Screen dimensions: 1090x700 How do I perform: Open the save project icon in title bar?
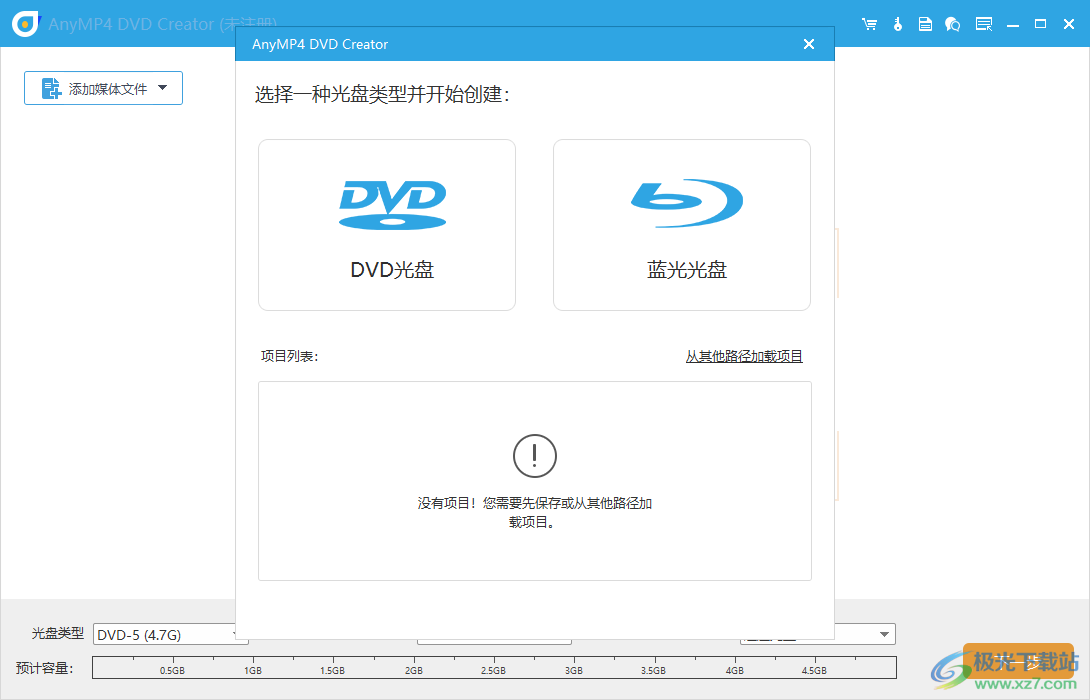pos(925,23)
